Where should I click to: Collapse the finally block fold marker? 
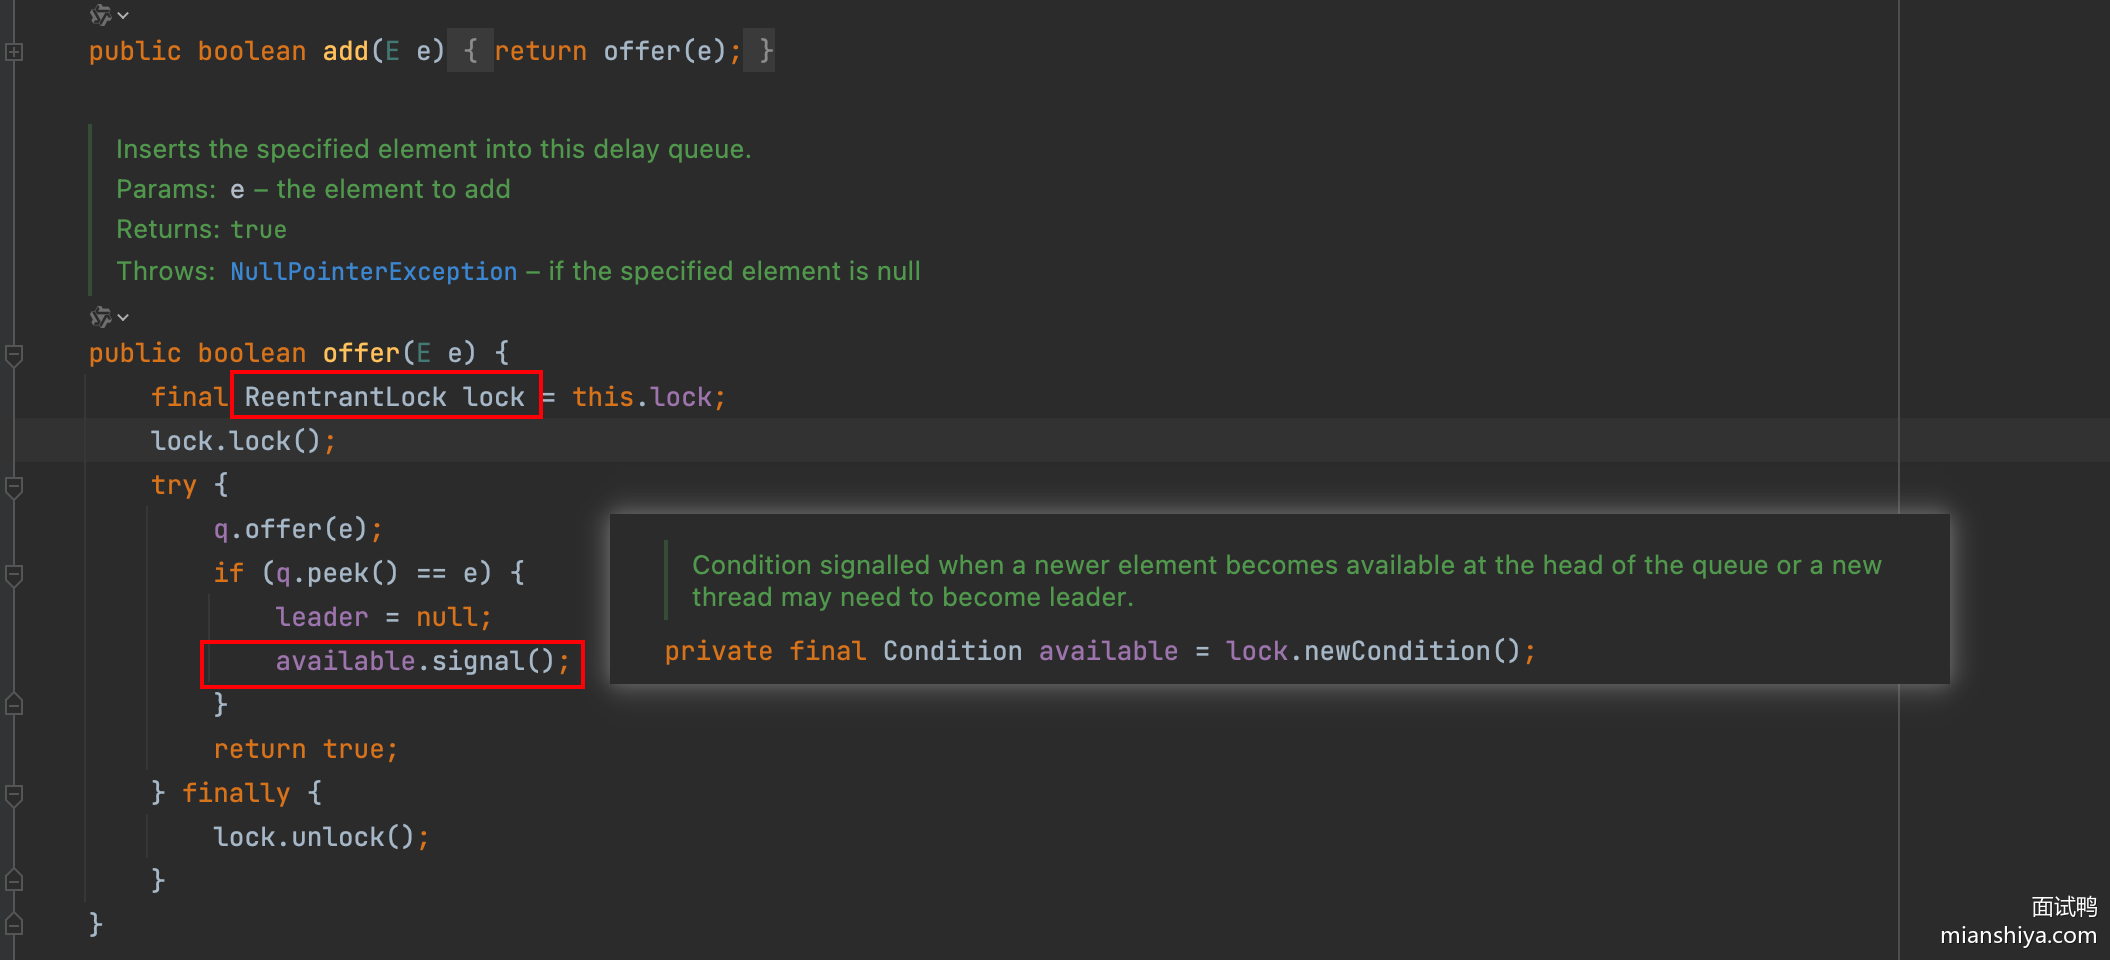(x=14, y=794)
